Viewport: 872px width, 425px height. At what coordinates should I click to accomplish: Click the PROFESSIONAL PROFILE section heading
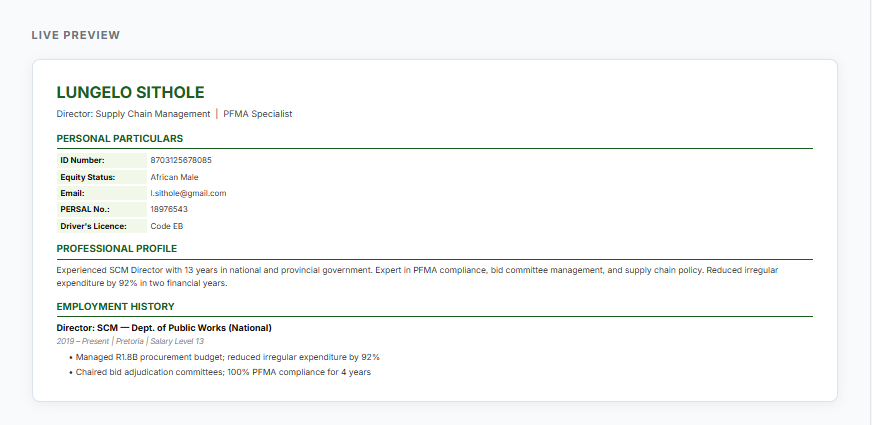point(117,248)
